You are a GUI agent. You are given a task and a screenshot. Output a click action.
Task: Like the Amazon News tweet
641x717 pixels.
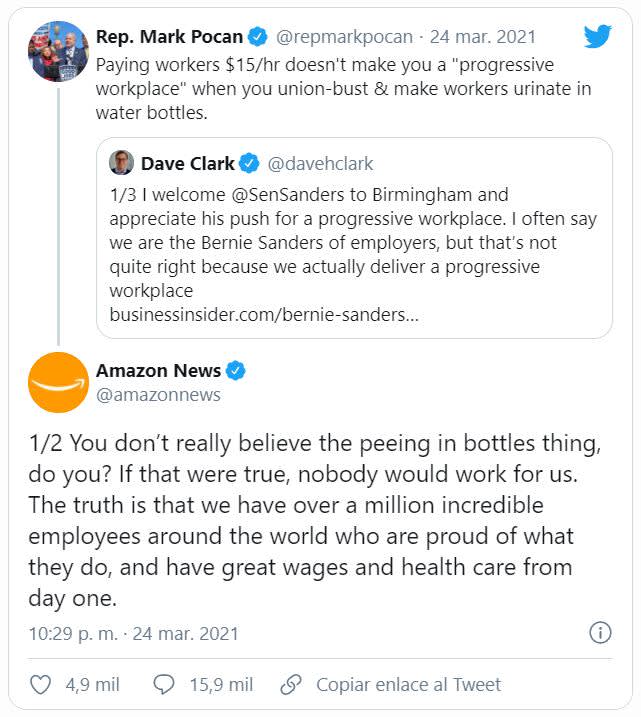41,685
